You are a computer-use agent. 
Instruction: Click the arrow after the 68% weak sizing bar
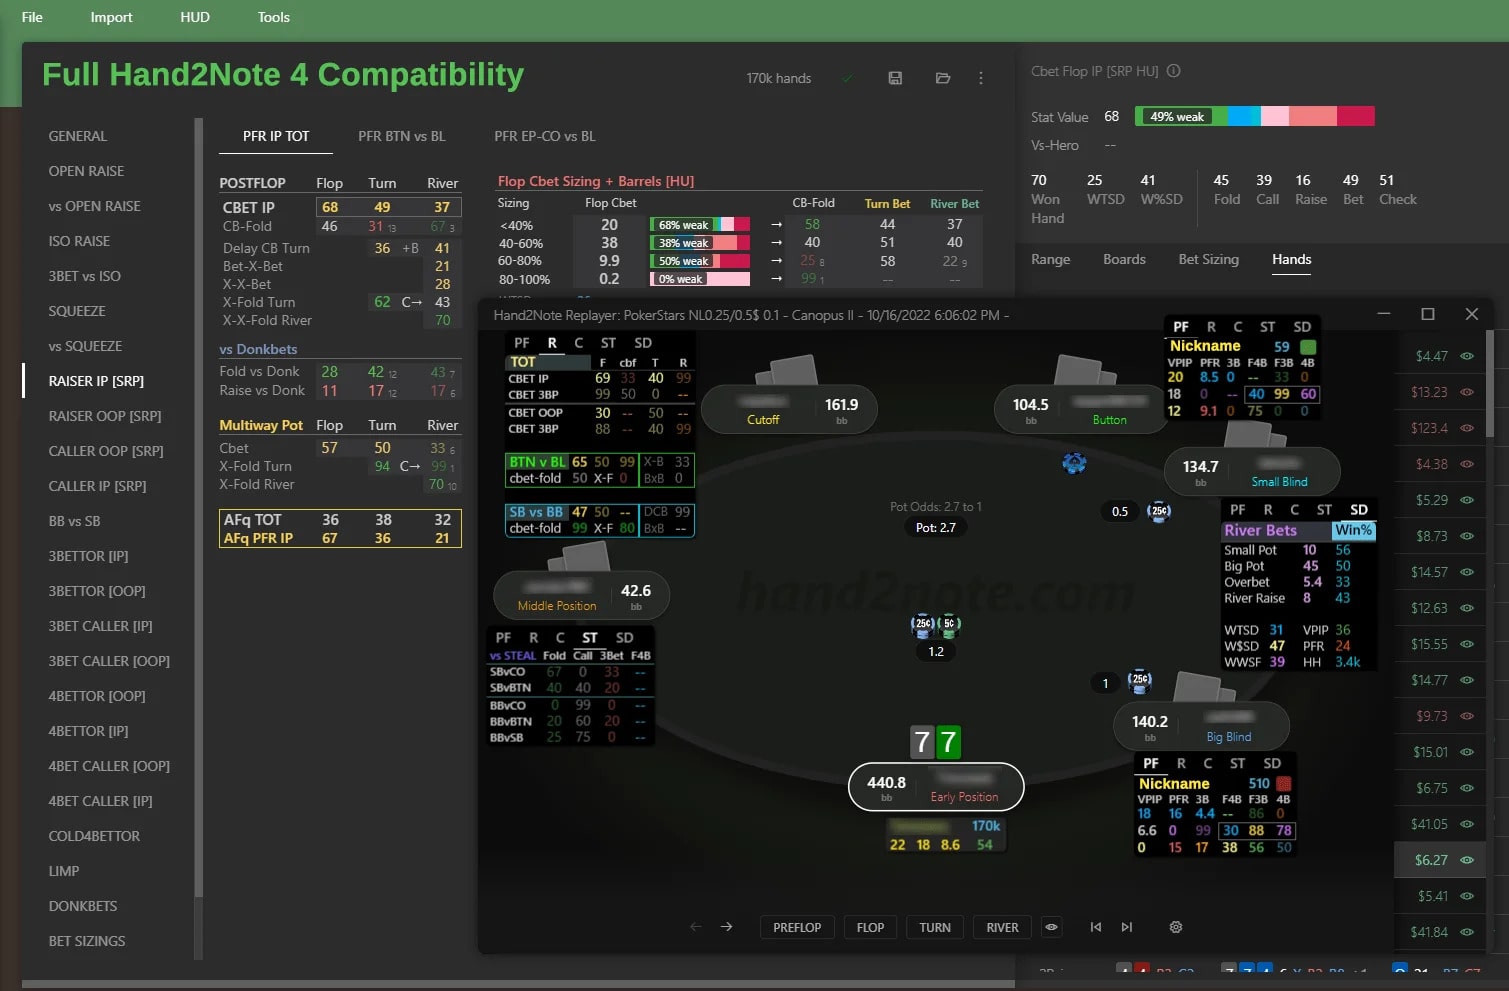[x=777, y=225]
